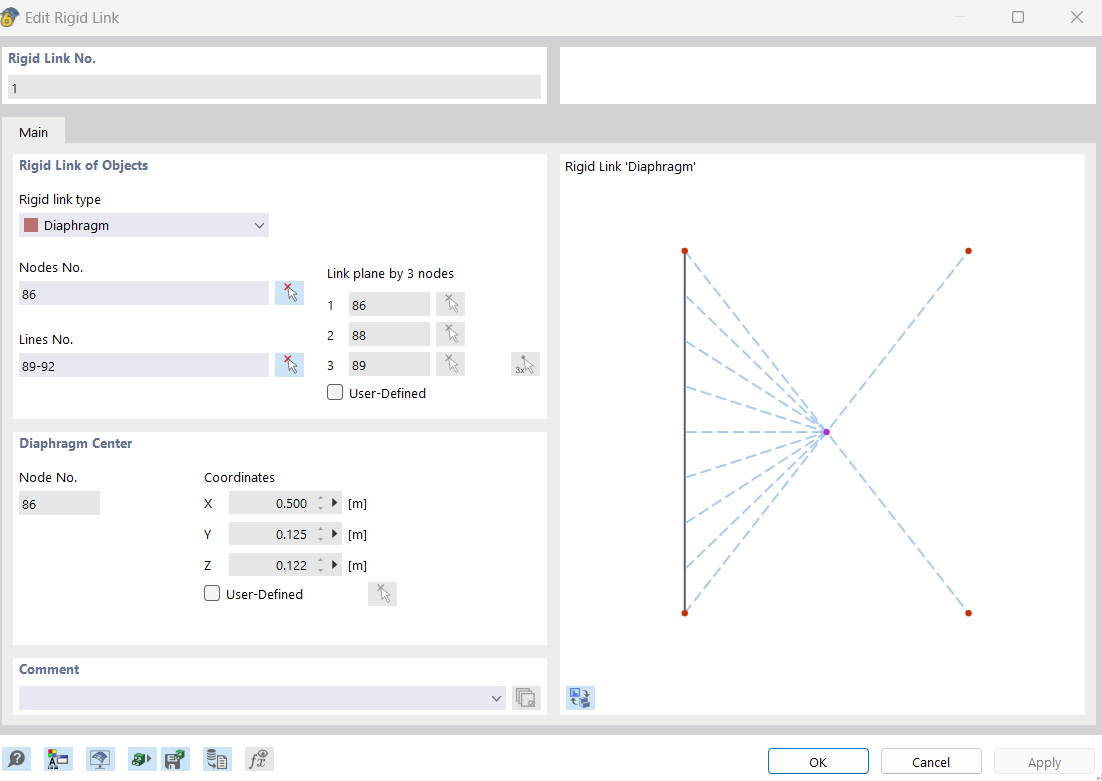Open the comment library icon

click(526, 698)
